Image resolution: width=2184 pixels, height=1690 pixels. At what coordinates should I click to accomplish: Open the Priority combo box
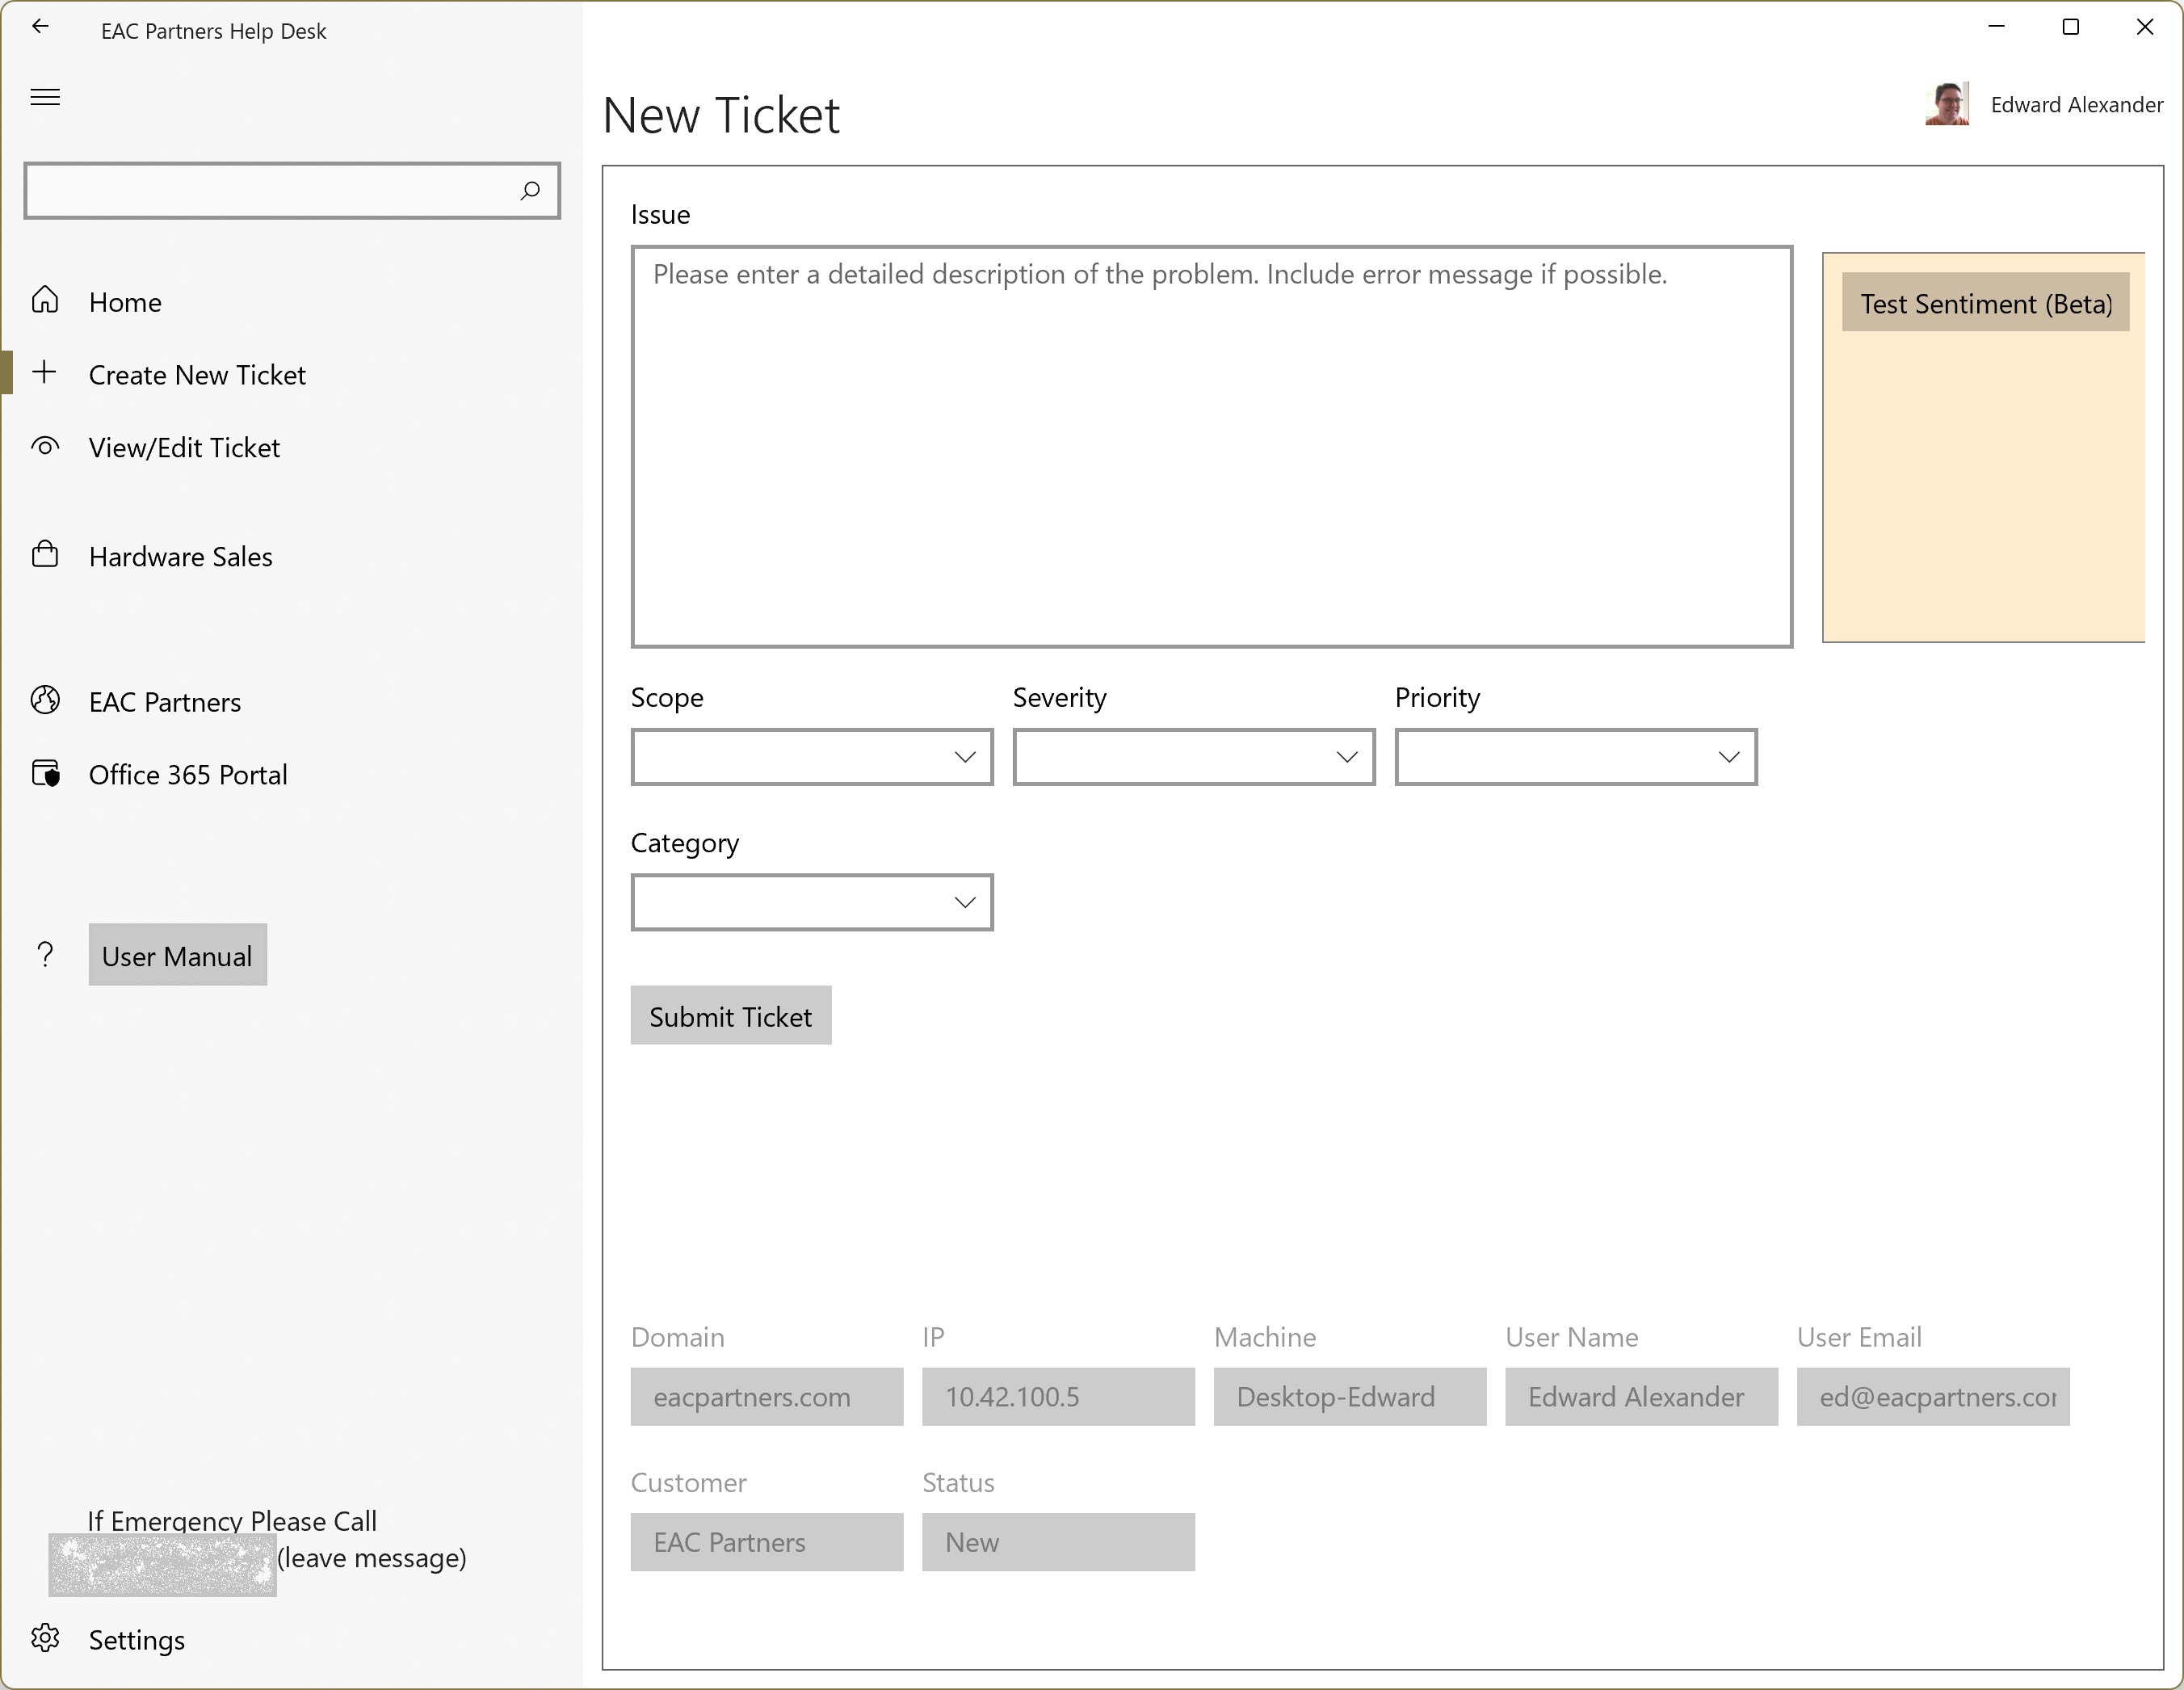(1575, 757)
